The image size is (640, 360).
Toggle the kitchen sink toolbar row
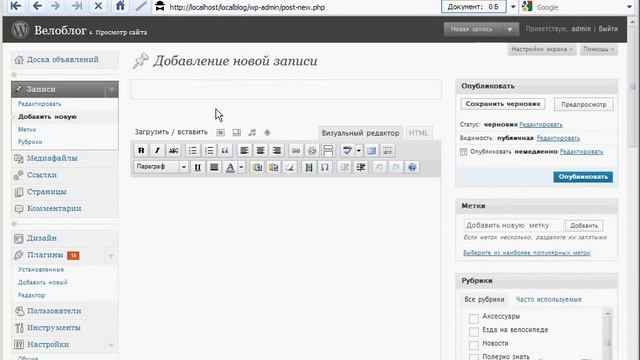point(388,151)
